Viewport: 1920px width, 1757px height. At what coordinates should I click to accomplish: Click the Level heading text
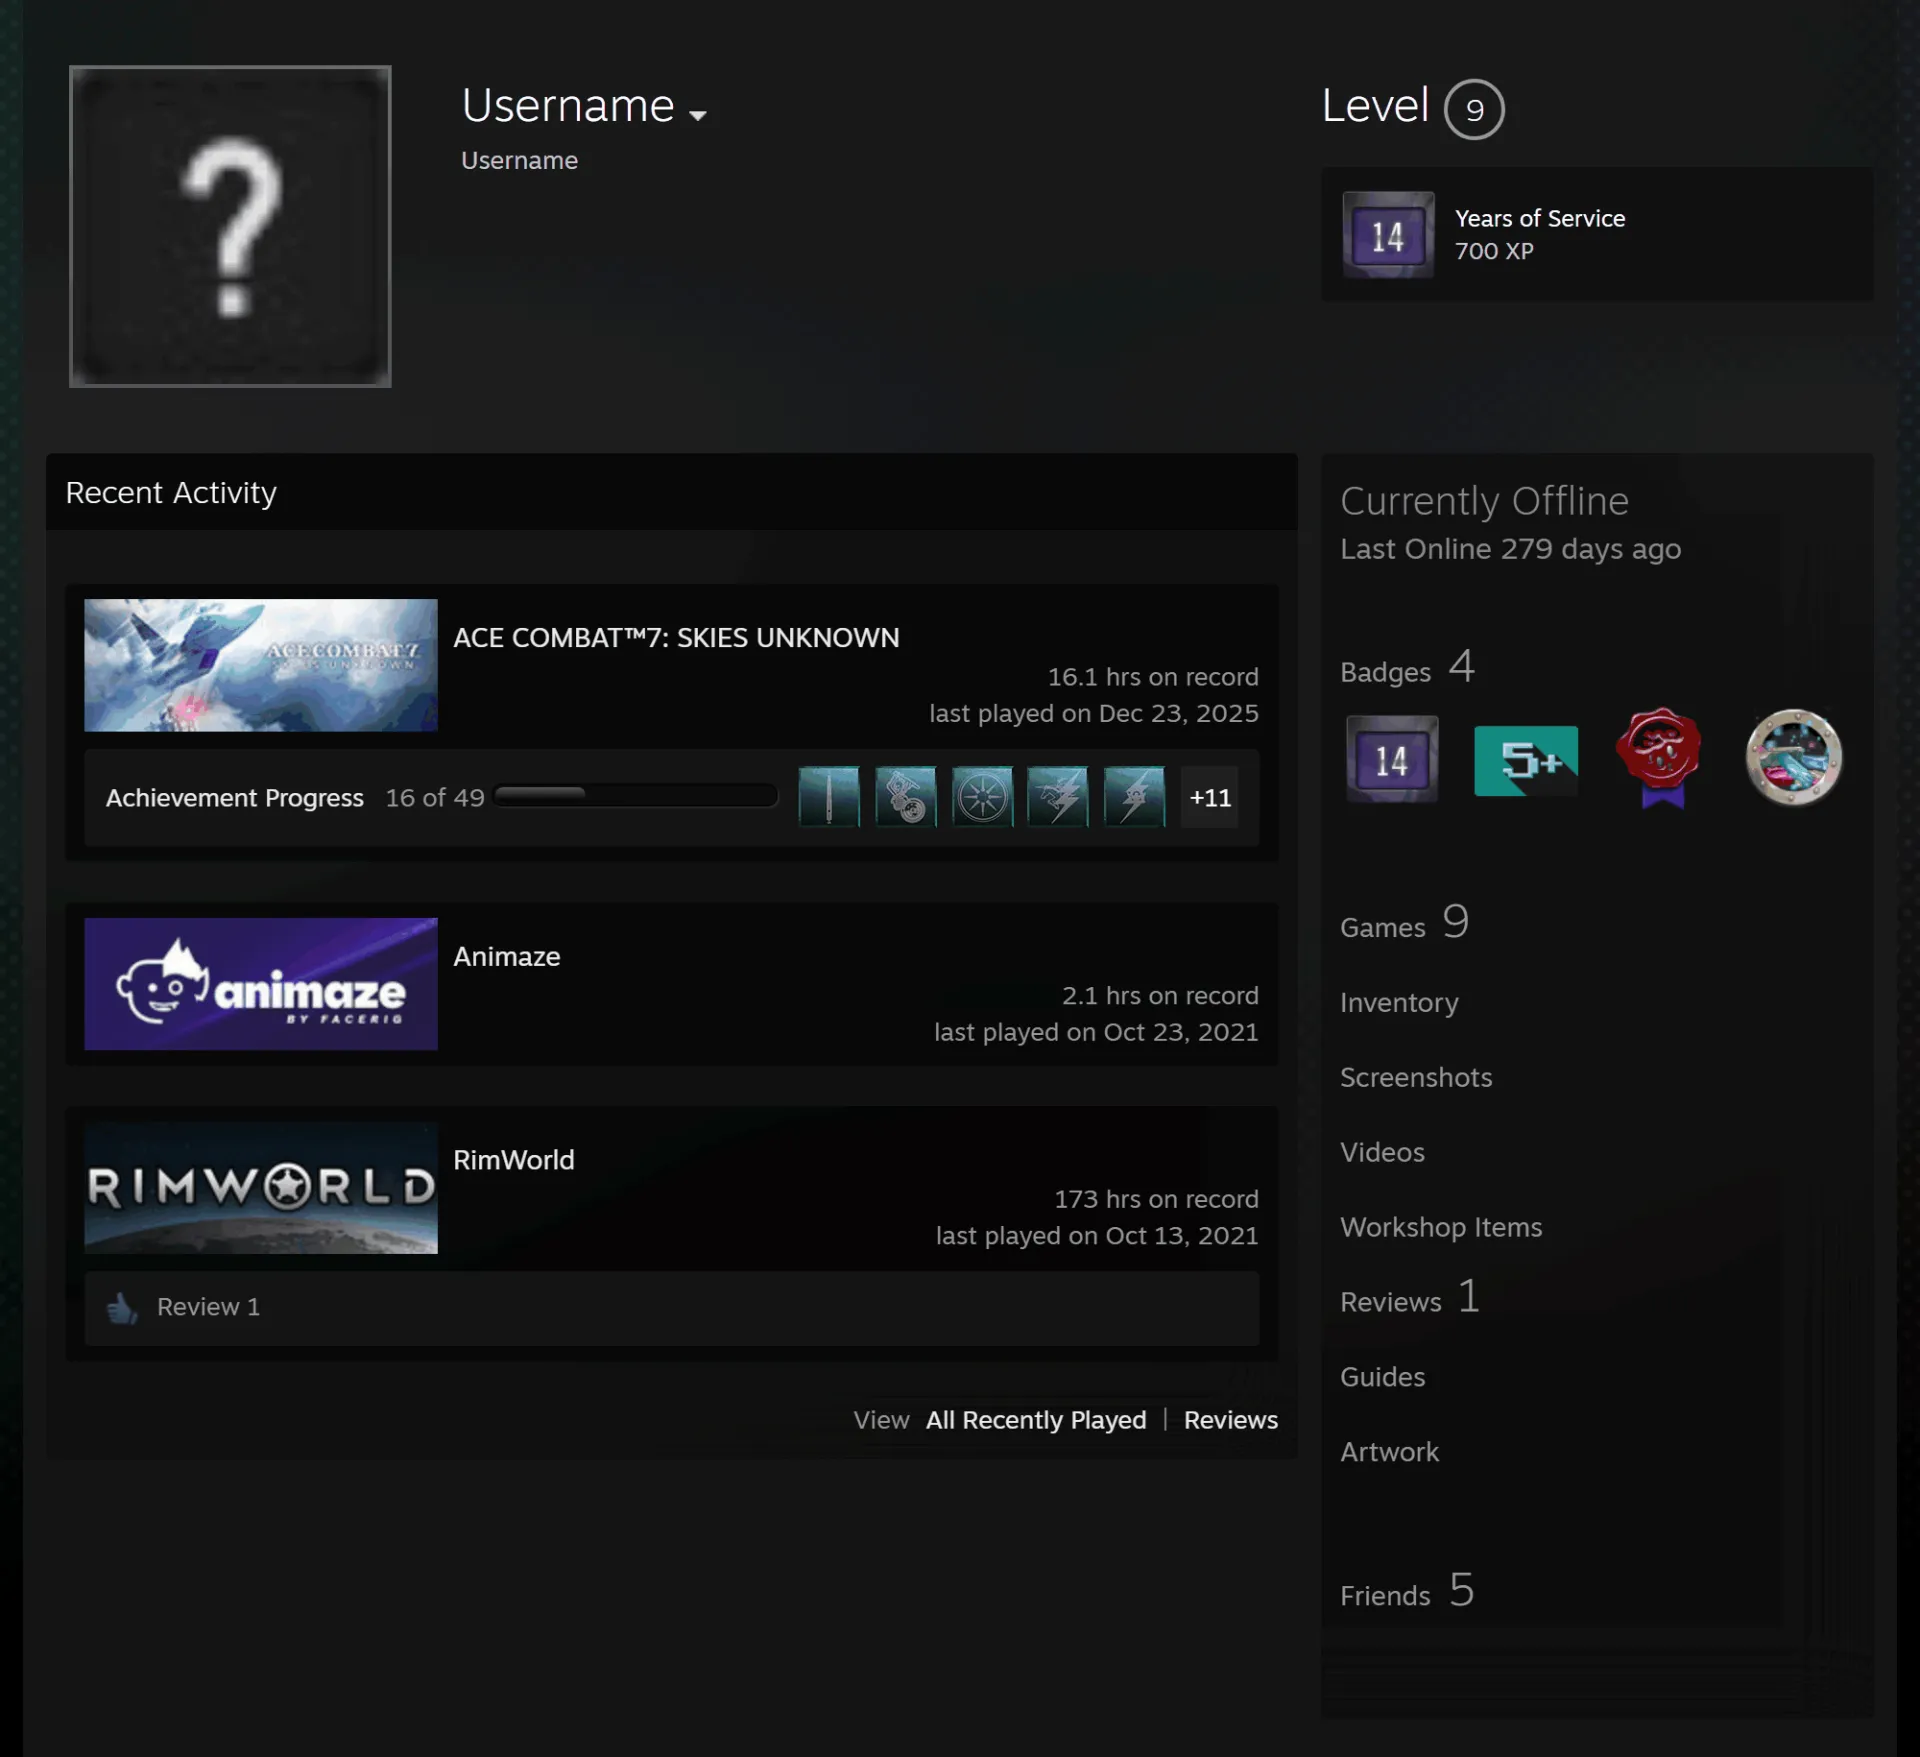click(1375, 105)
